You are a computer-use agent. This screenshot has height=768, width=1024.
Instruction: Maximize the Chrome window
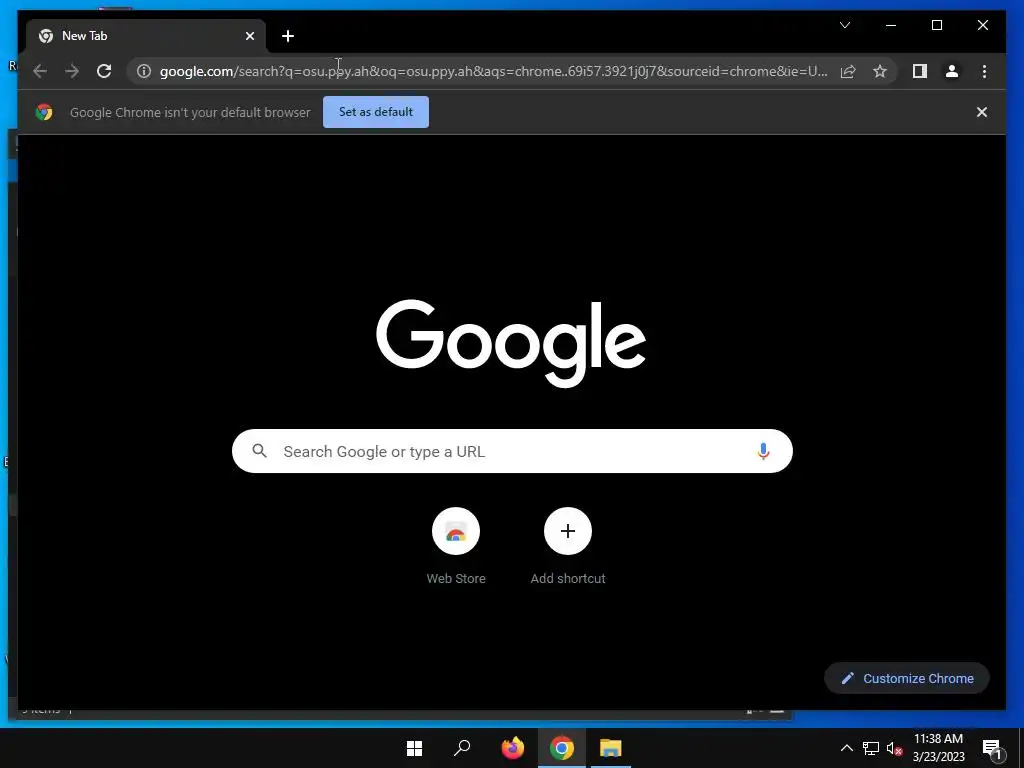tap(936, 25)
